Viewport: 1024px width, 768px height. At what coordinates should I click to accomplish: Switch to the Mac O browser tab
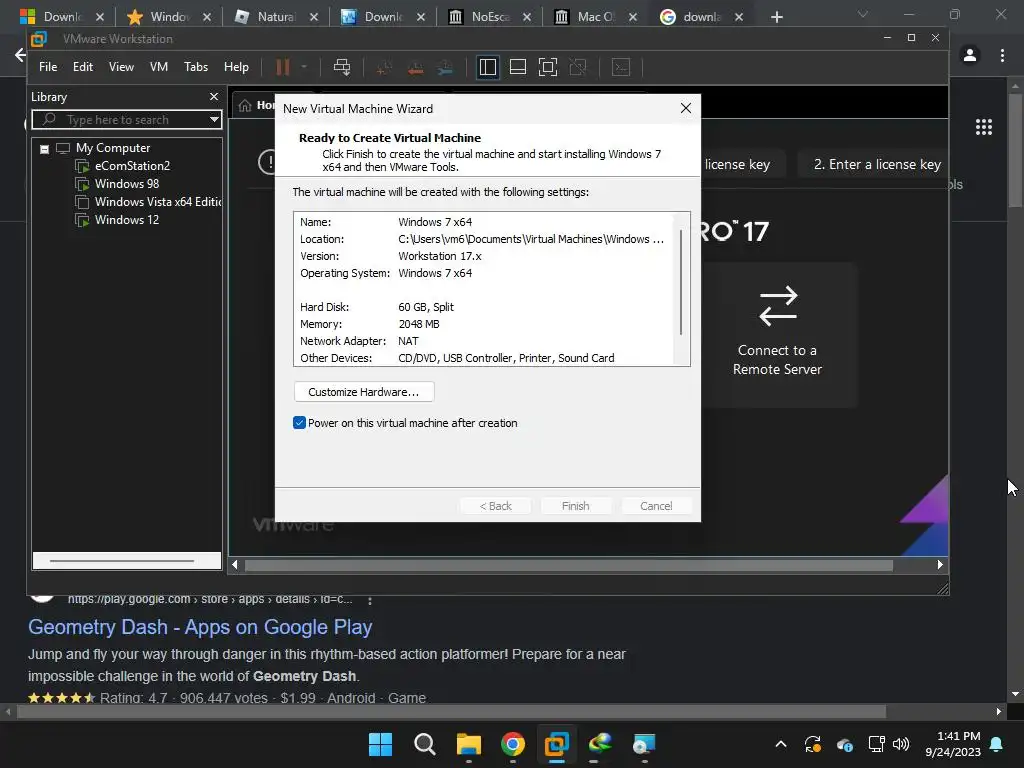coord(596,17)
